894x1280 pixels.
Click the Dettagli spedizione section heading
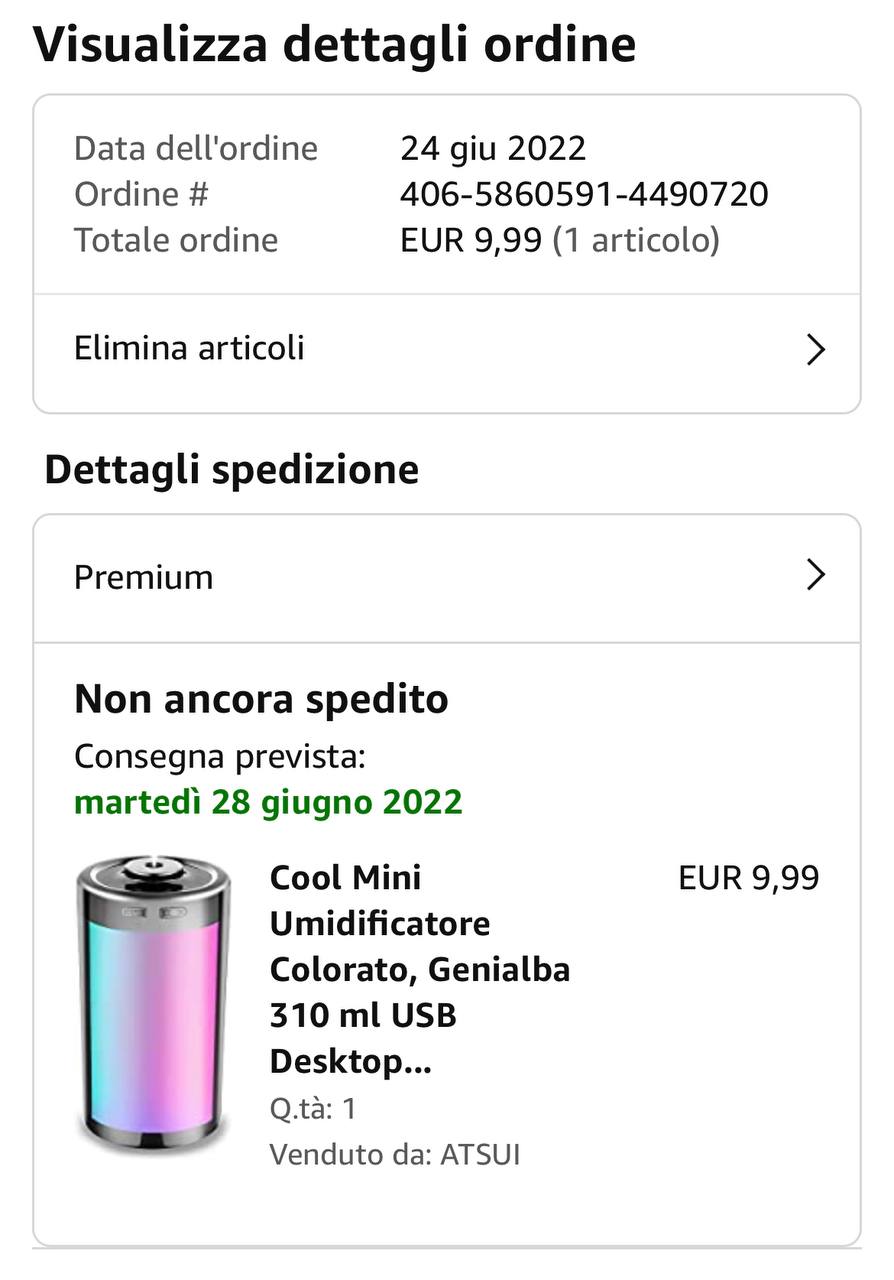tap(232, 469)
